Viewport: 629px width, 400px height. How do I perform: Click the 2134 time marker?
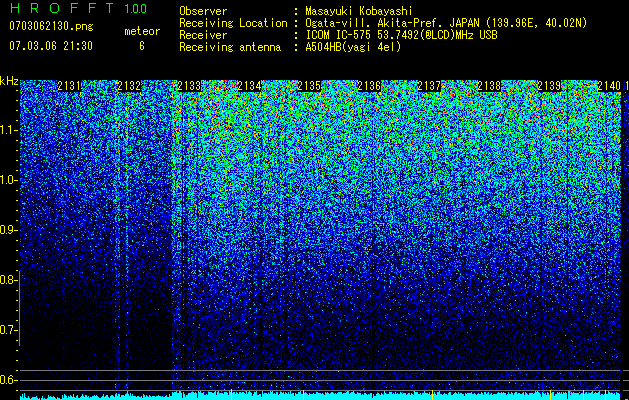tap(249, 86)
